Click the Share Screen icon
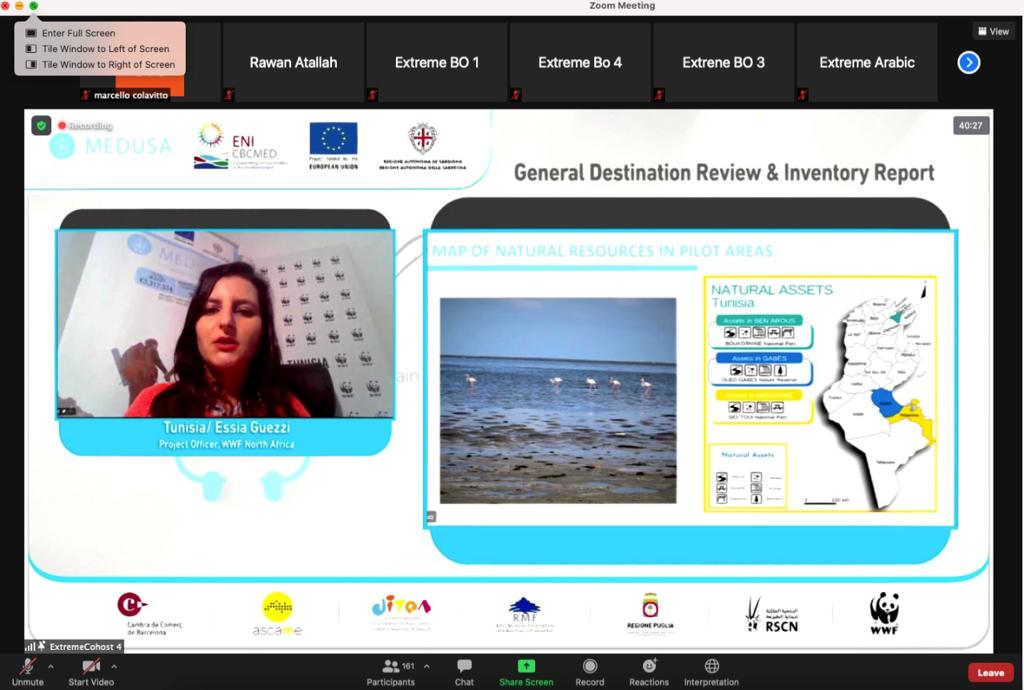Image resolution: width=1024 pixels, height=690 pixels. click(526, 667)
